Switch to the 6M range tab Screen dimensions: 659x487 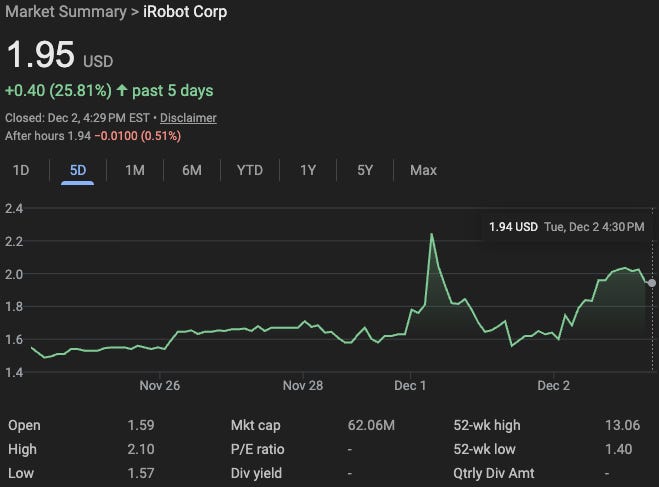pos(192,170)
